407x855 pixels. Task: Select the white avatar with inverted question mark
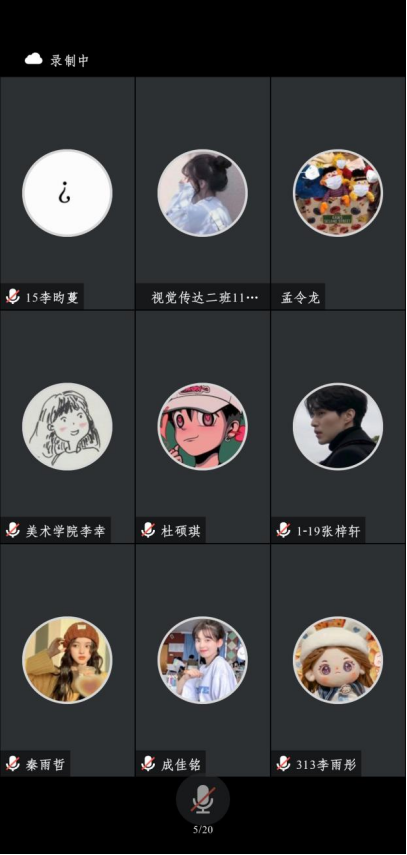click(67, 193)
